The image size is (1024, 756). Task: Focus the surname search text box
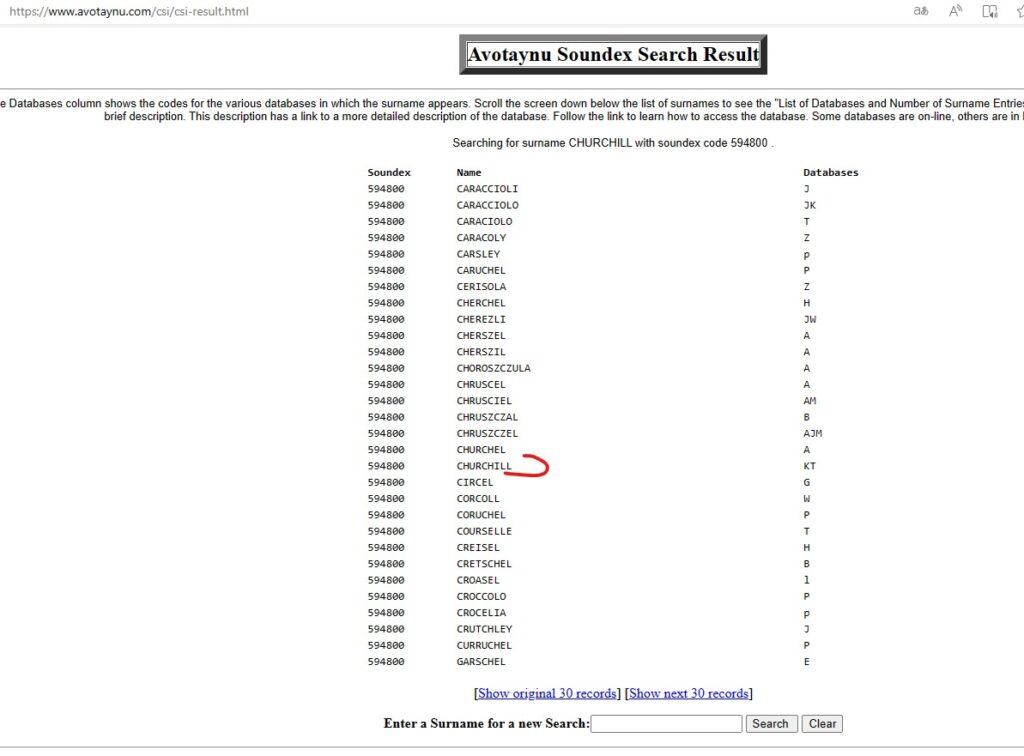click(666, 723)
